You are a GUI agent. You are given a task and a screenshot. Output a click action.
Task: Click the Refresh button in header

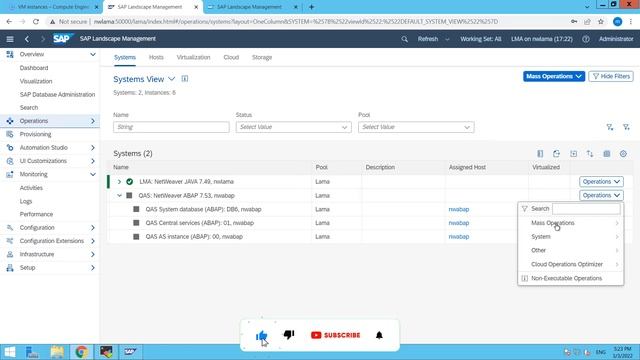(x=427, y=39)
